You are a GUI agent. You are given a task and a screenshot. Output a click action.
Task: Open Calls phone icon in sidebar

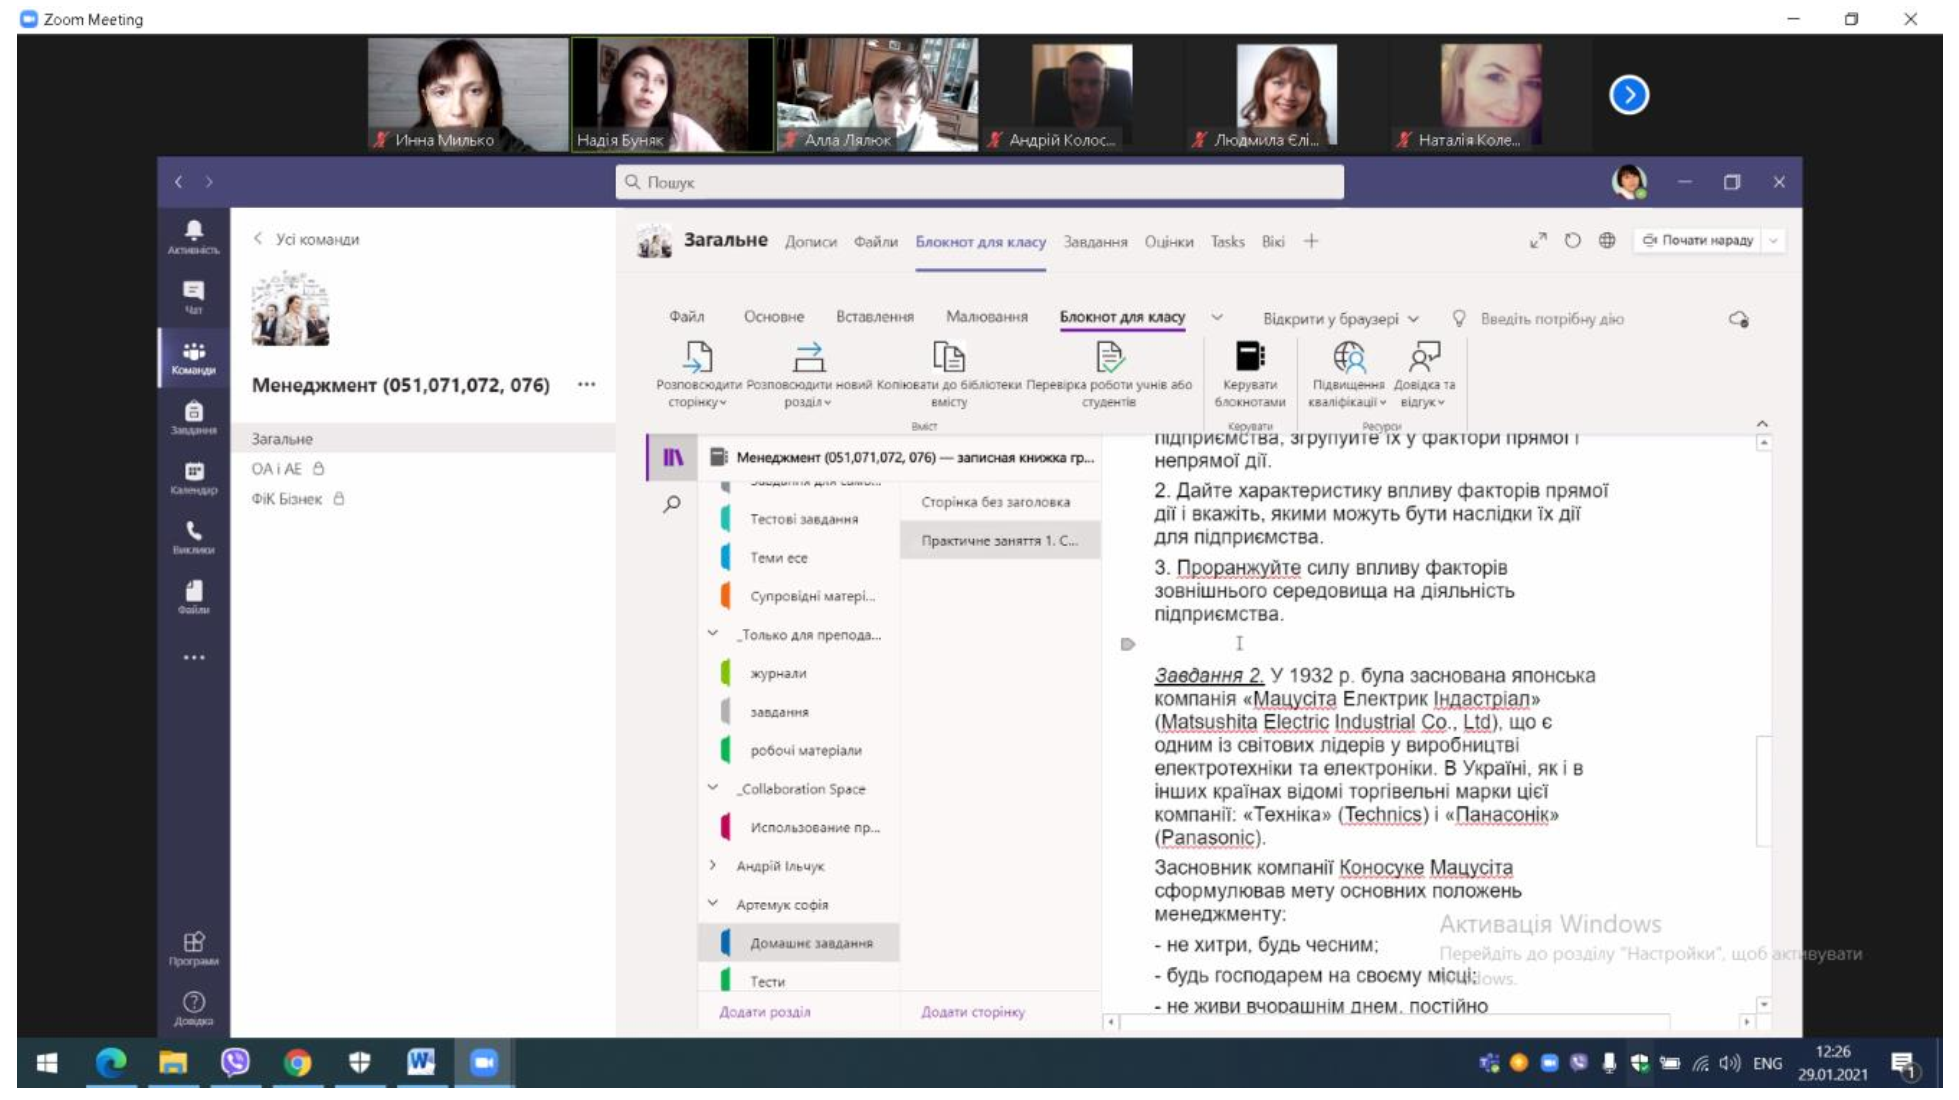[x=193, y=536]
